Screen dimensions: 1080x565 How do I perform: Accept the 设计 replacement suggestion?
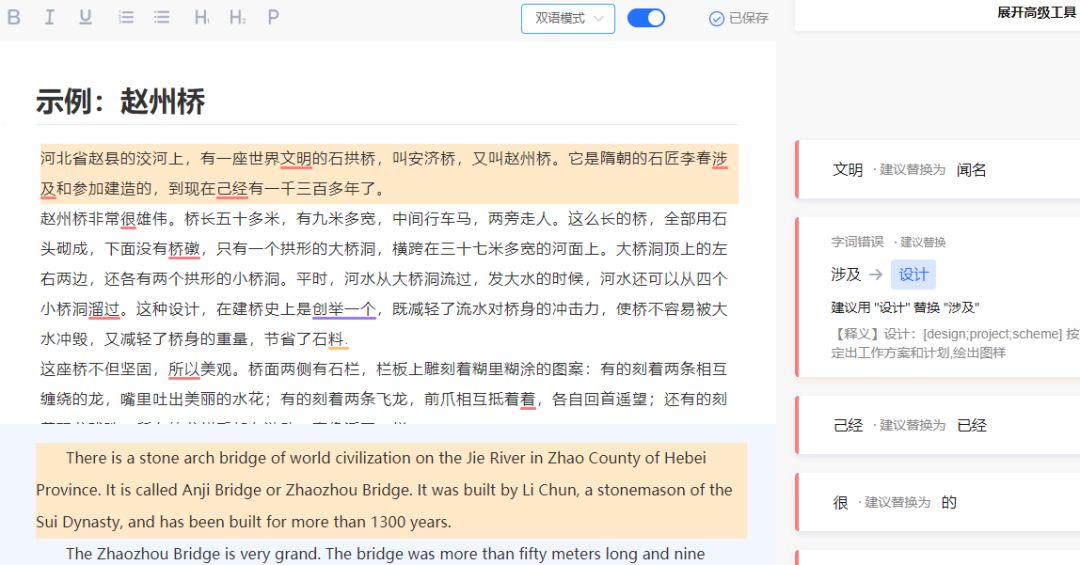click(913, 274)
